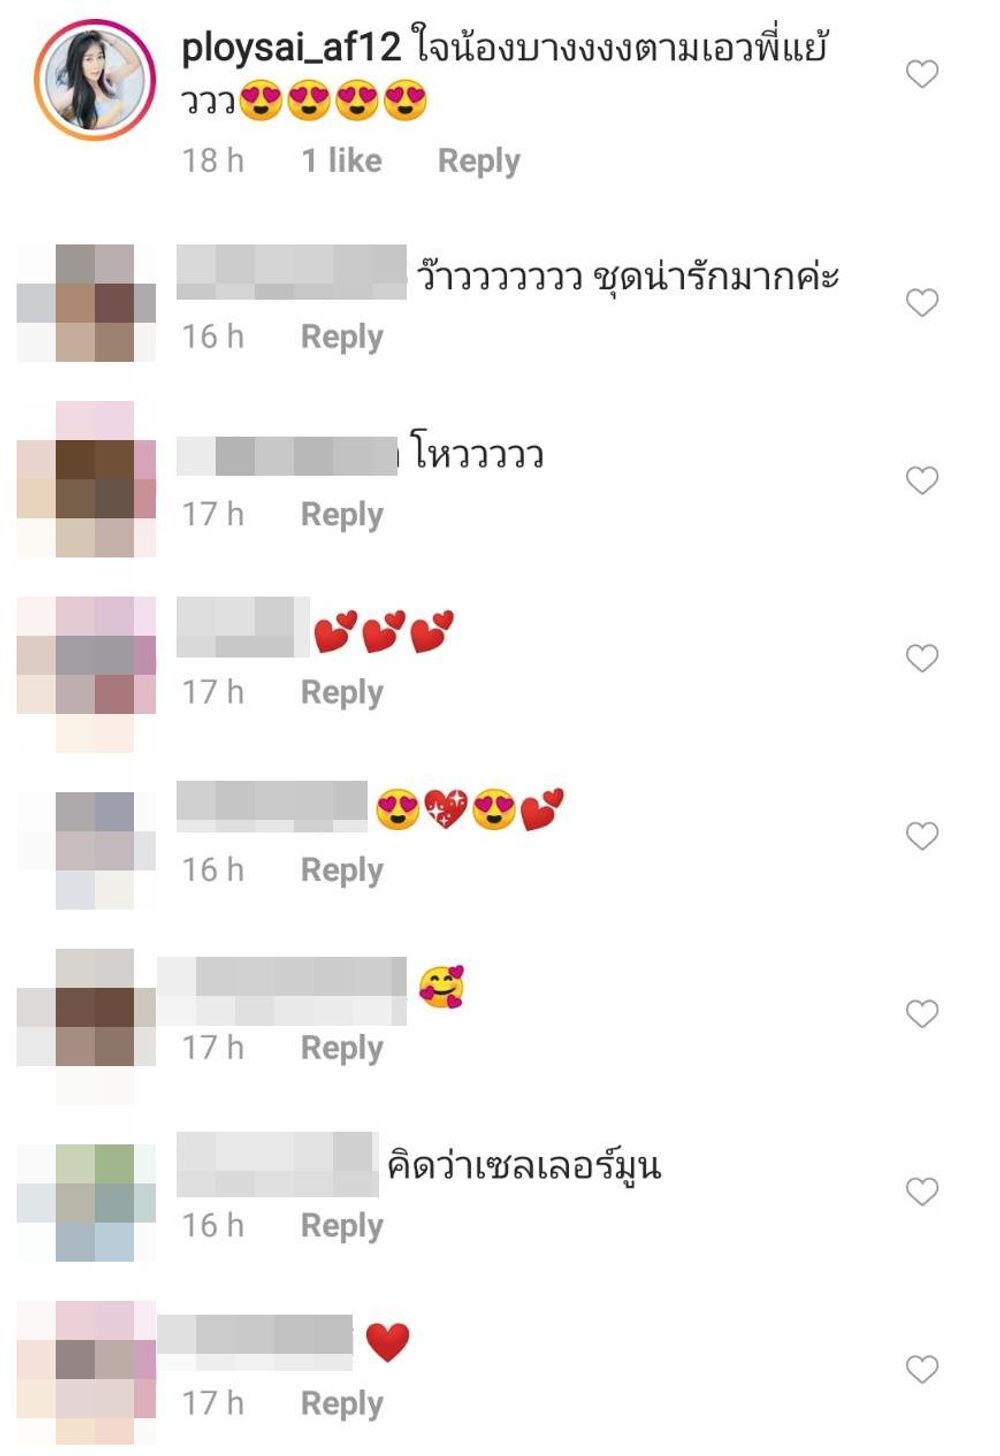View who liked via 1 like
Viewport: 1000px width, 1456px height.
pos(342,160)
